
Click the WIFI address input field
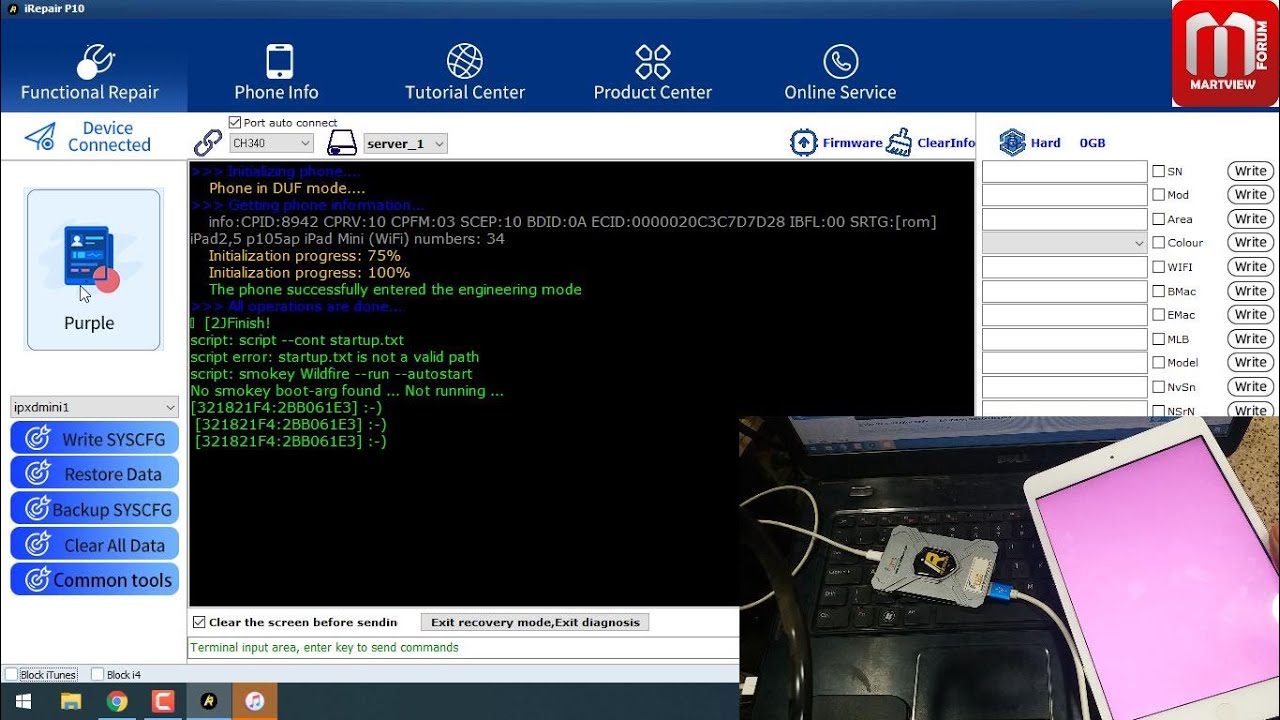pos(1065,267)
